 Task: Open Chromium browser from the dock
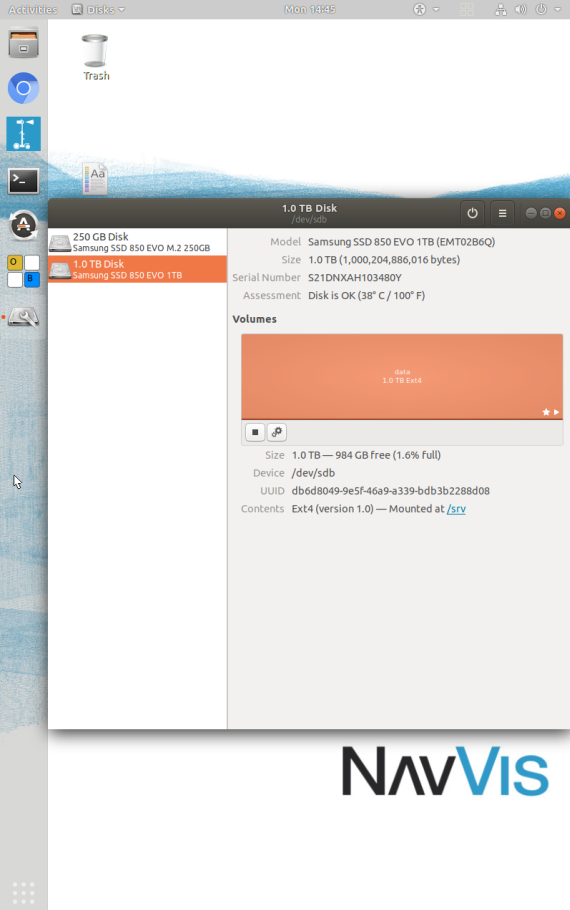point(23,88)
